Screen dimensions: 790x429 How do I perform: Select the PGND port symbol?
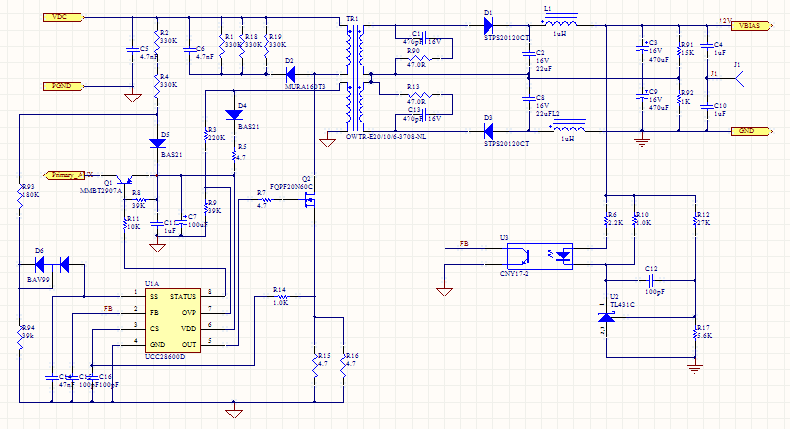pyautogui.click(x=63, y=86)
